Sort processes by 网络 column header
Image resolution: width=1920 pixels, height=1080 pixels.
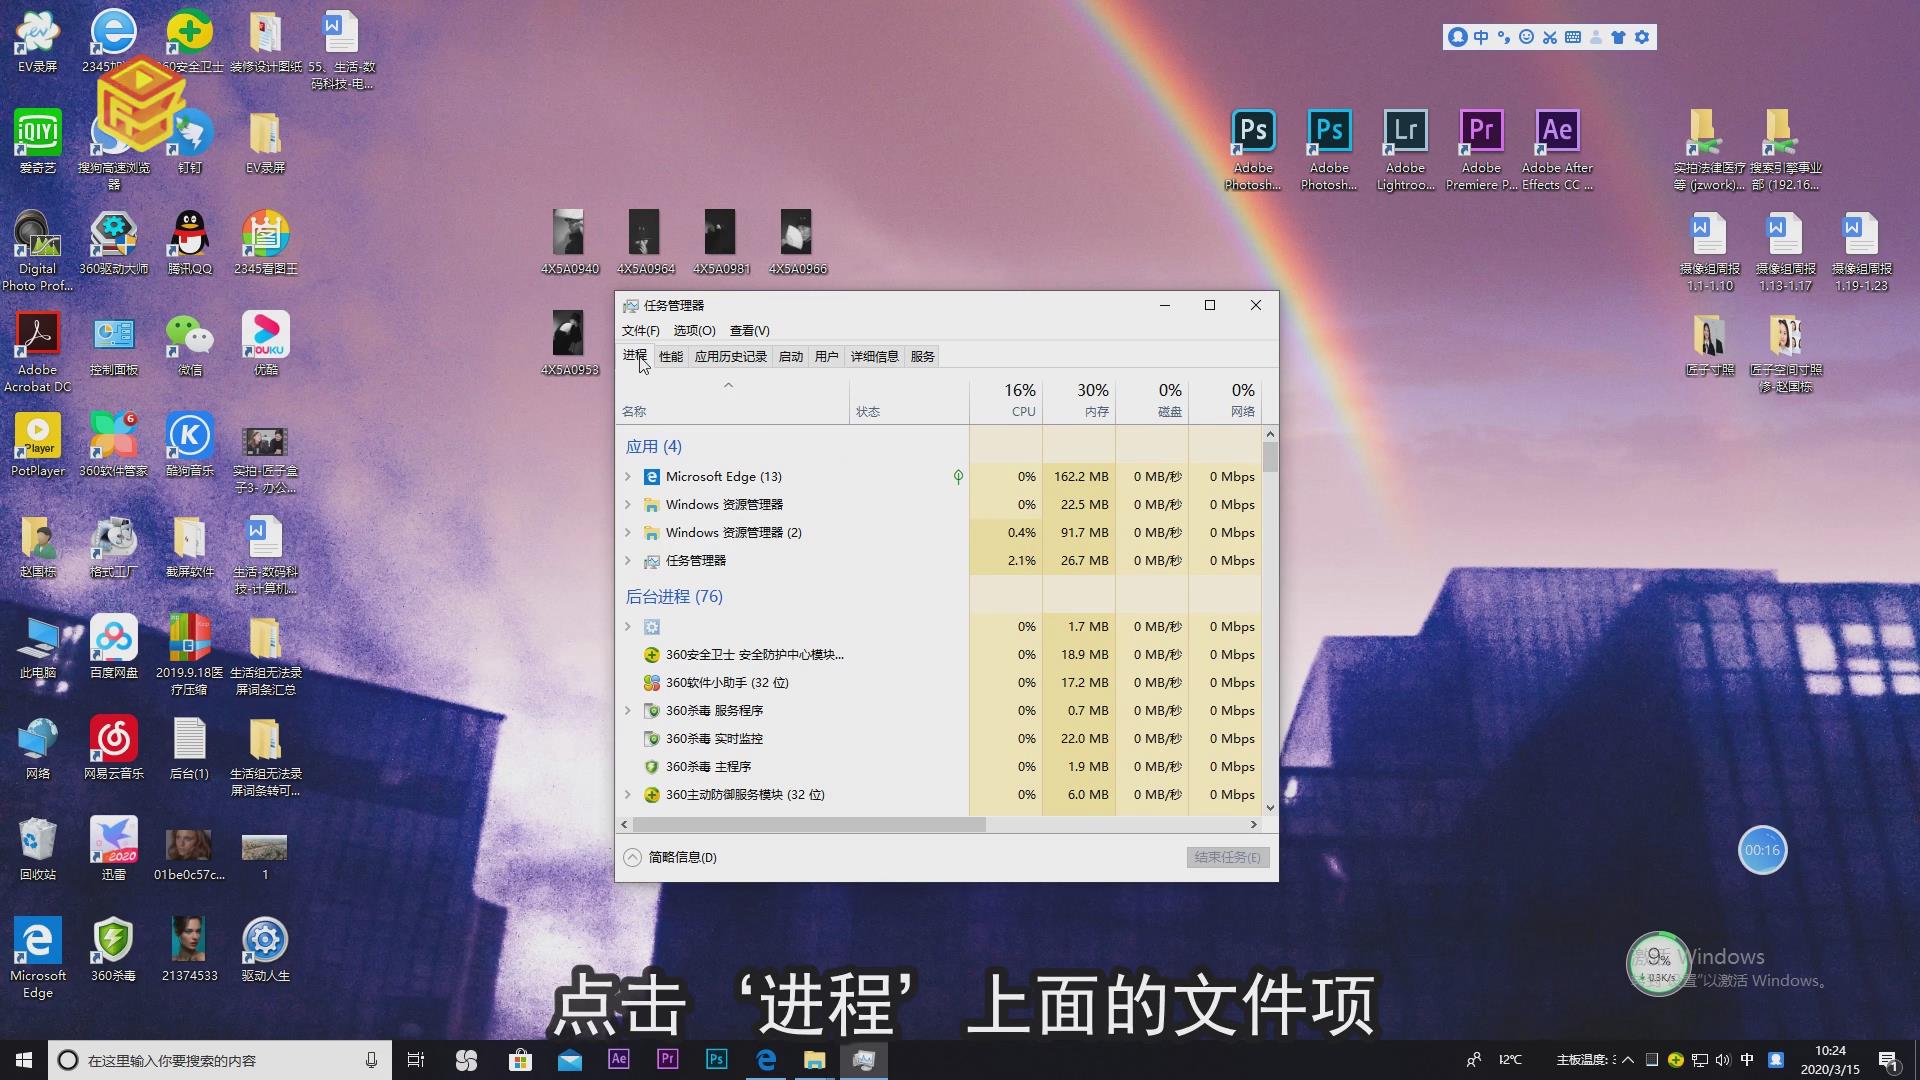pos(1225,400)
